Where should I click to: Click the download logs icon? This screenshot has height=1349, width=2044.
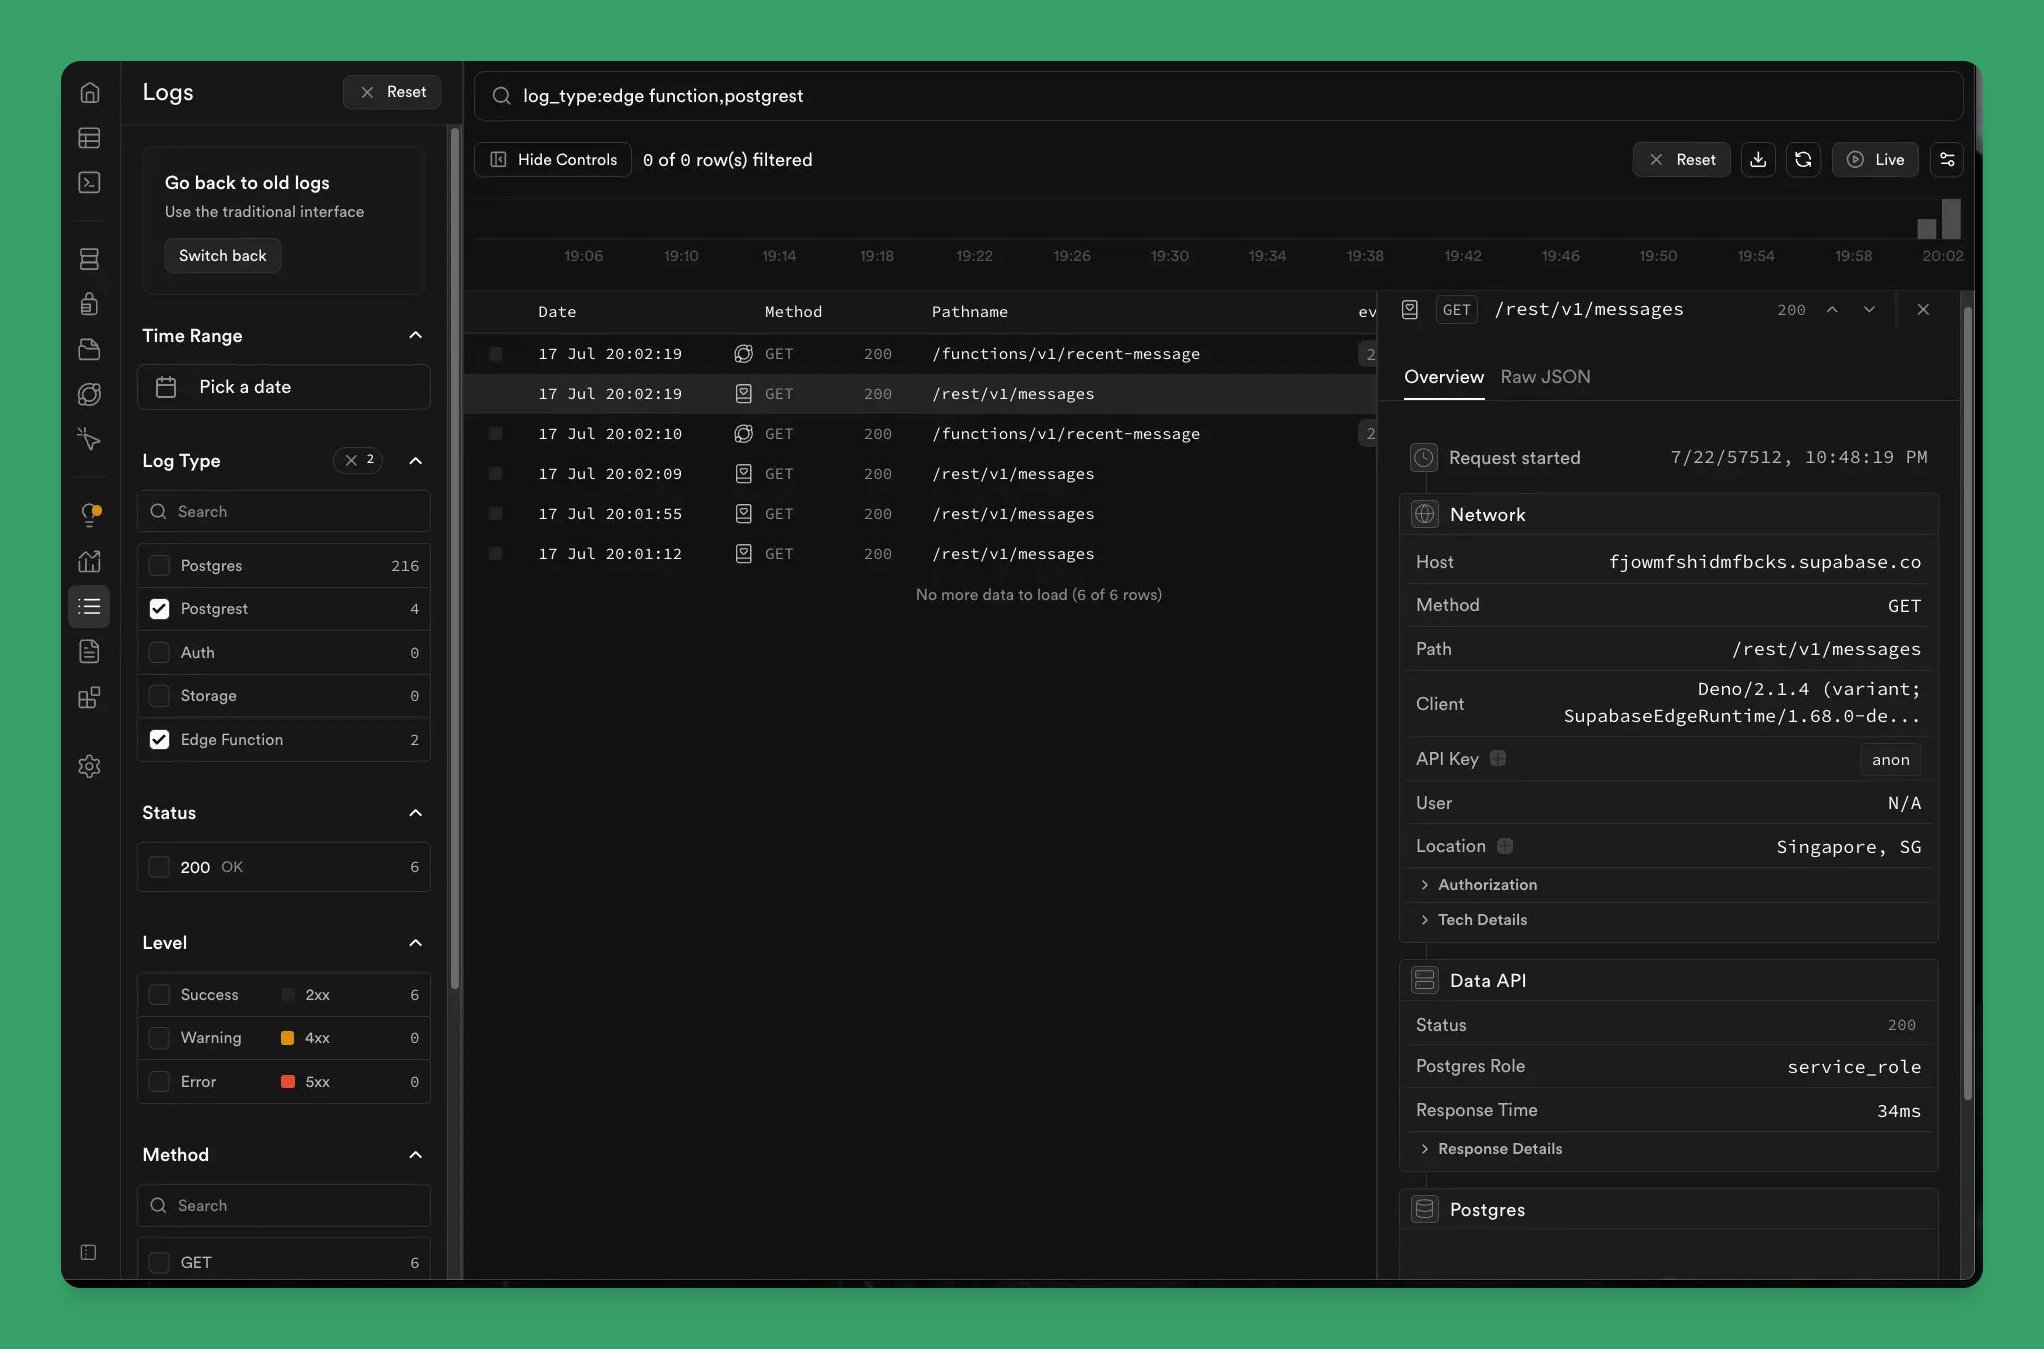[1758, 159]
